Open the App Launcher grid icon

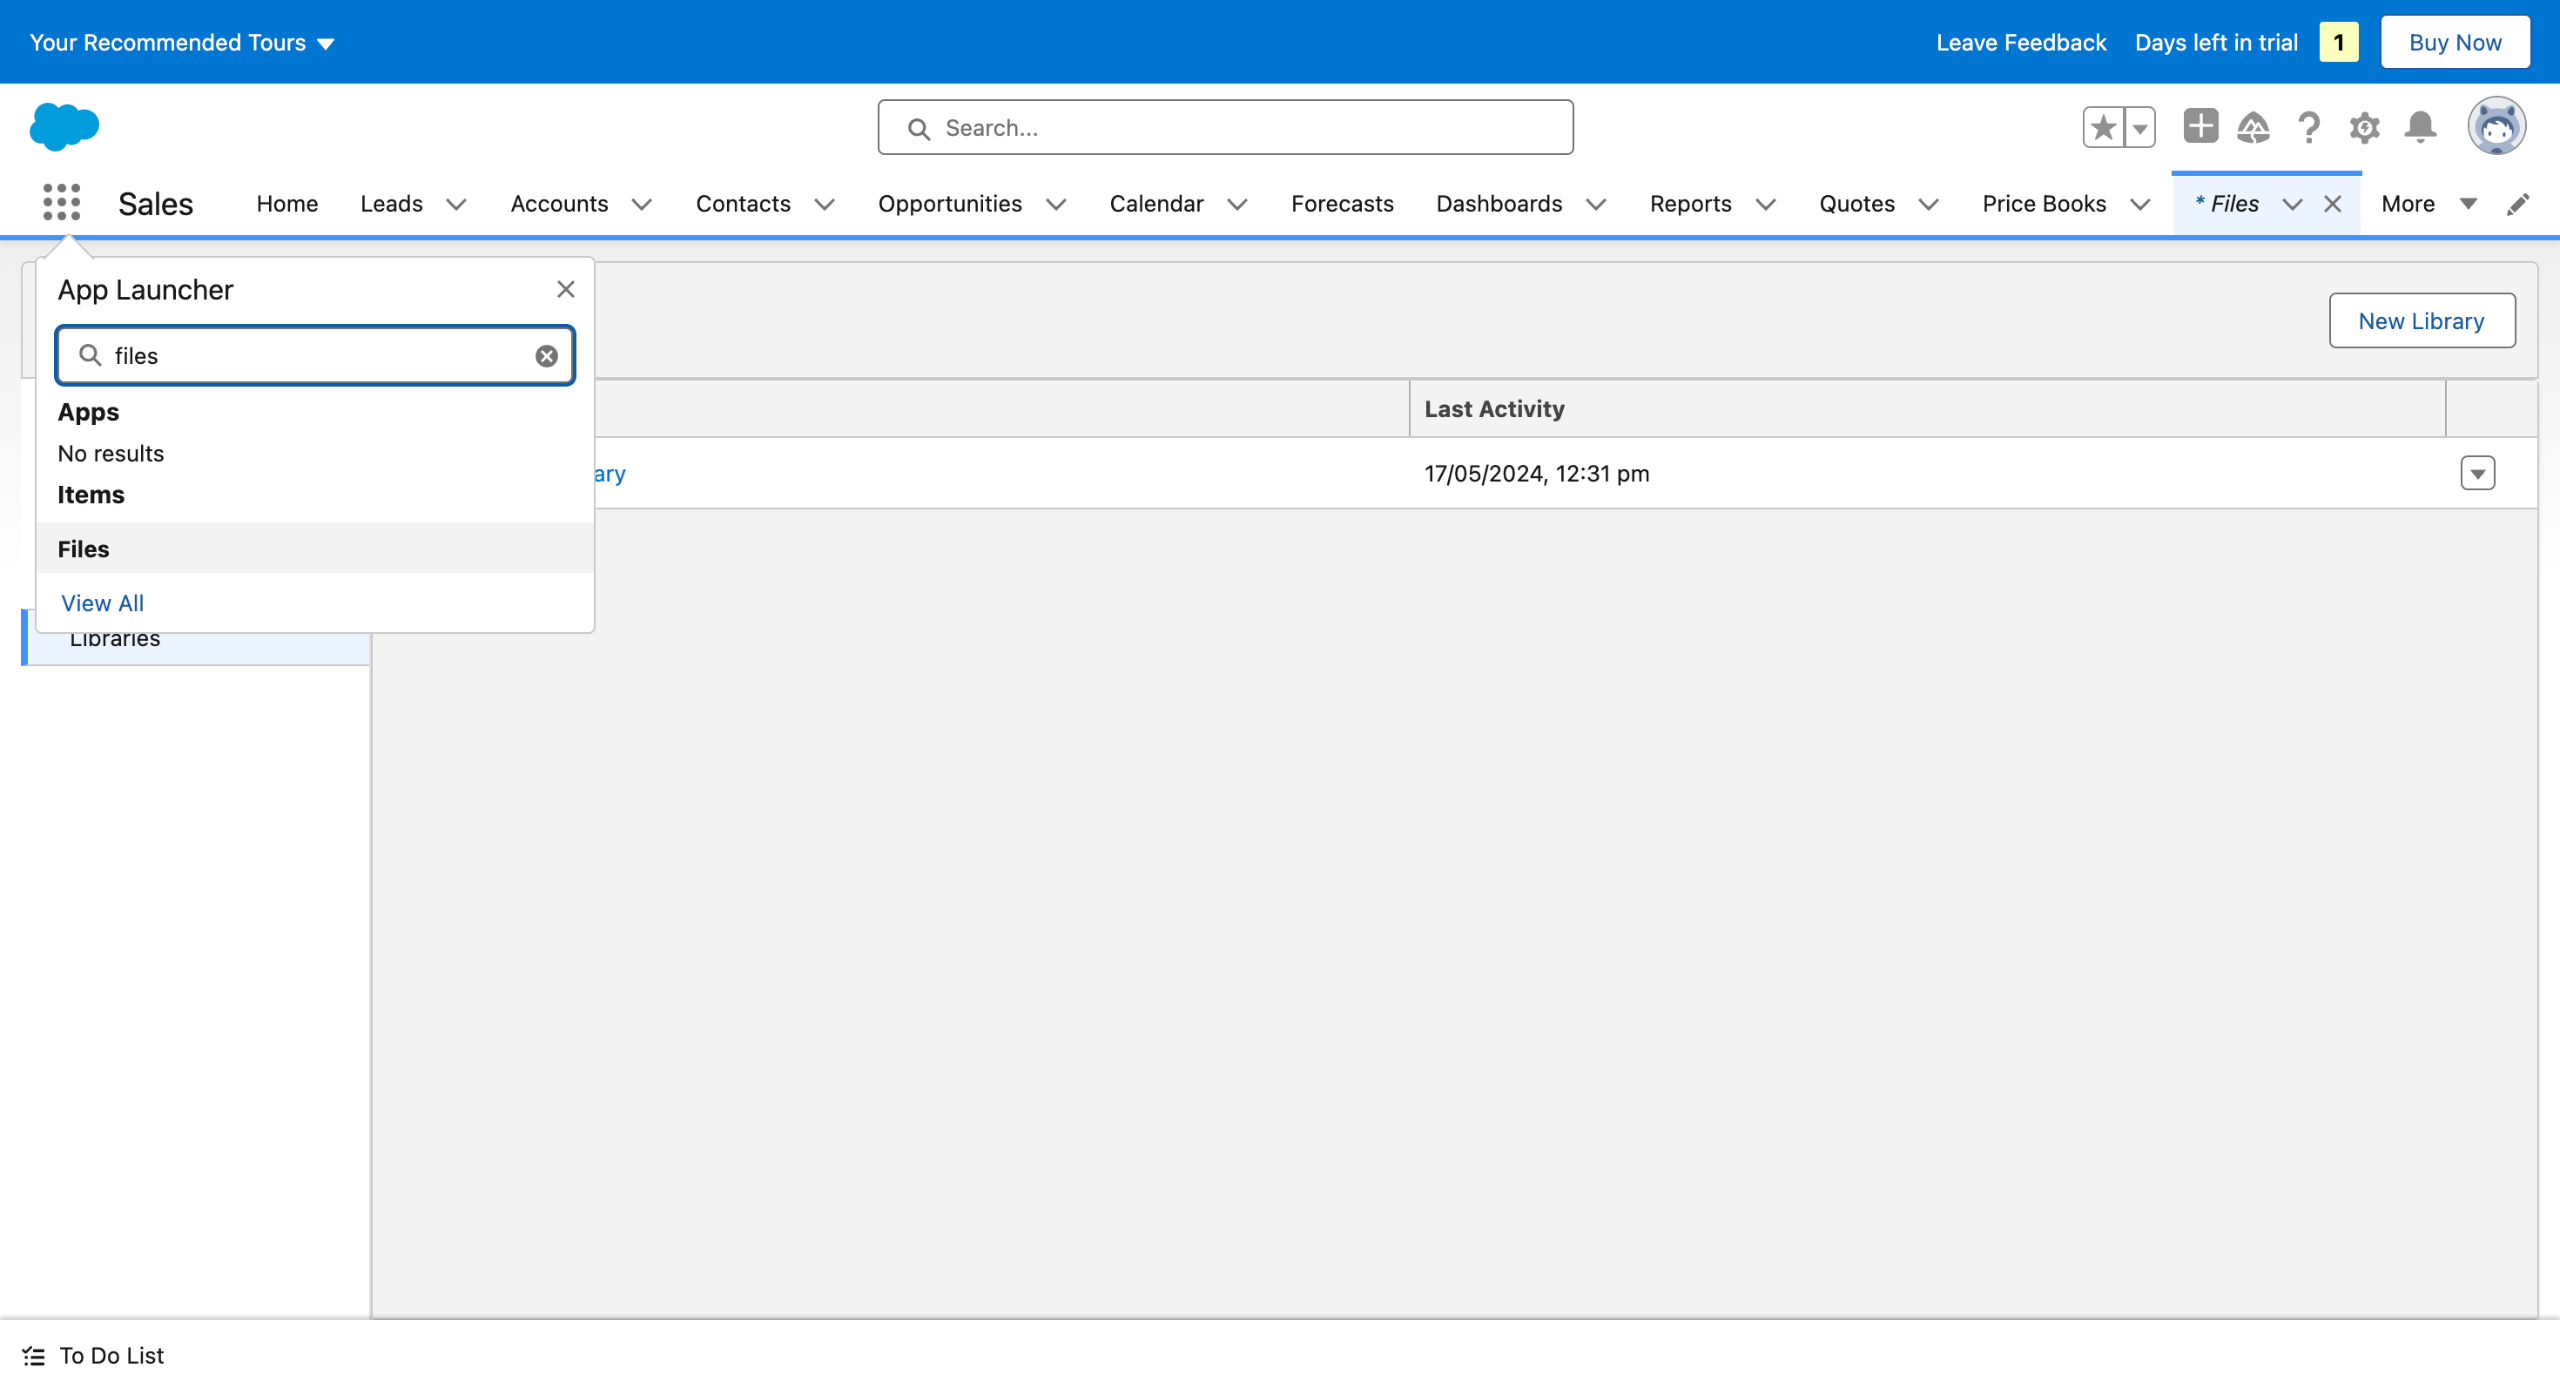[62, 203]
